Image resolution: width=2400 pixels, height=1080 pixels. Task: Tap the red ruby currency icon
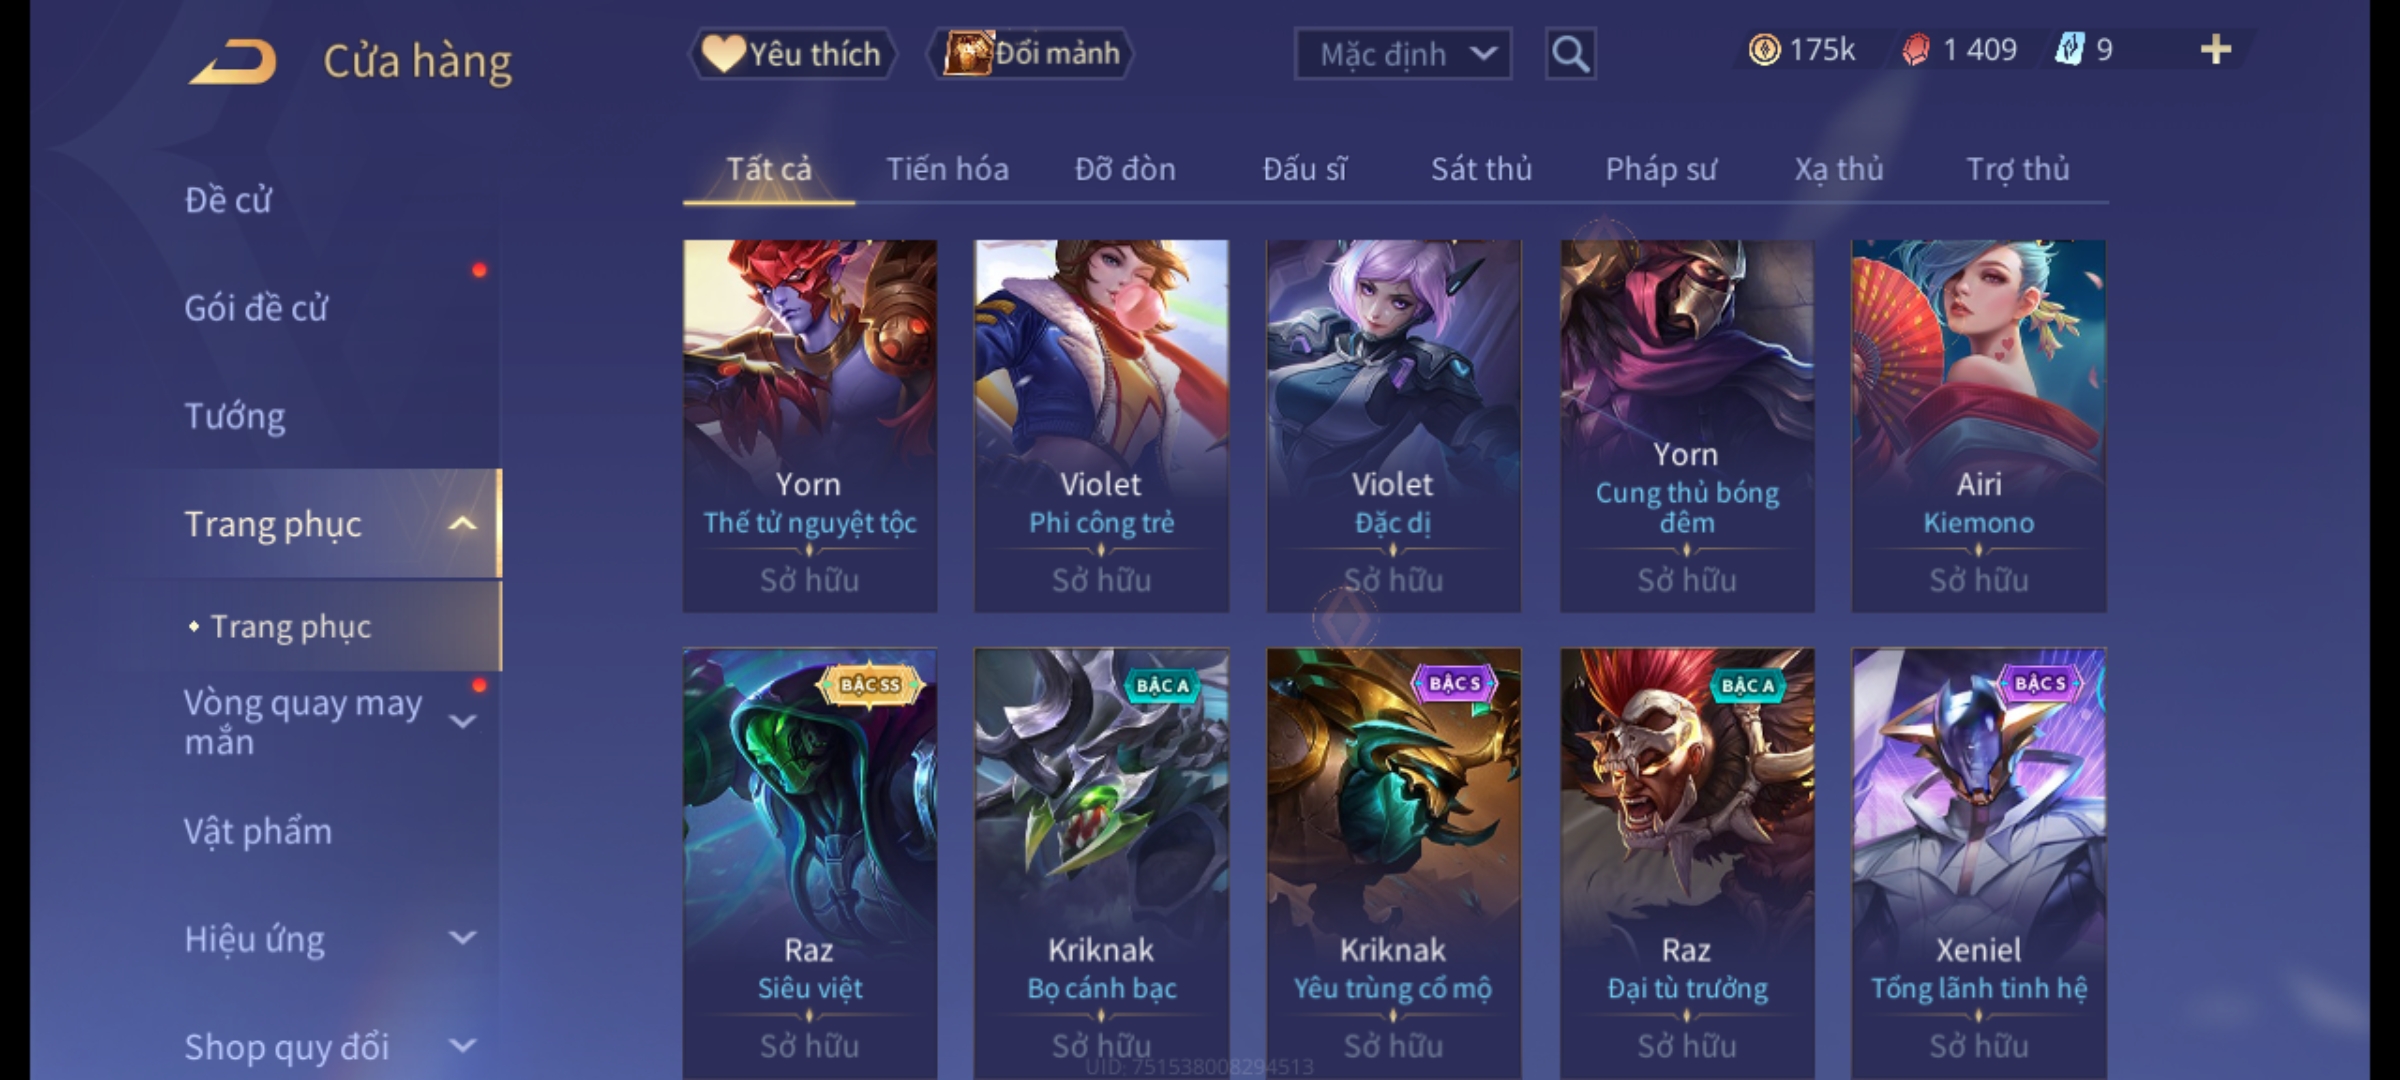(x=1915, y=50)
